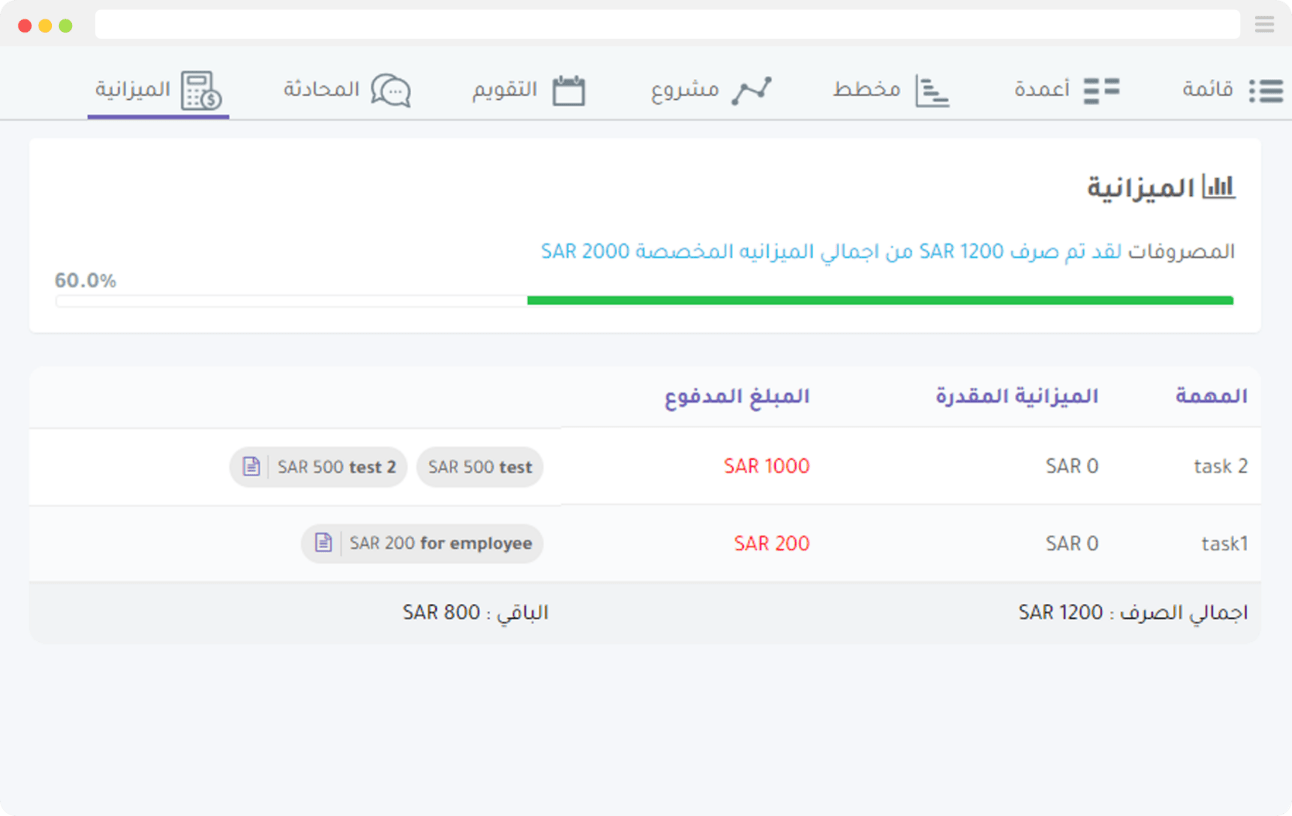Click the chat bubbles conversation icon

[391, 91]
